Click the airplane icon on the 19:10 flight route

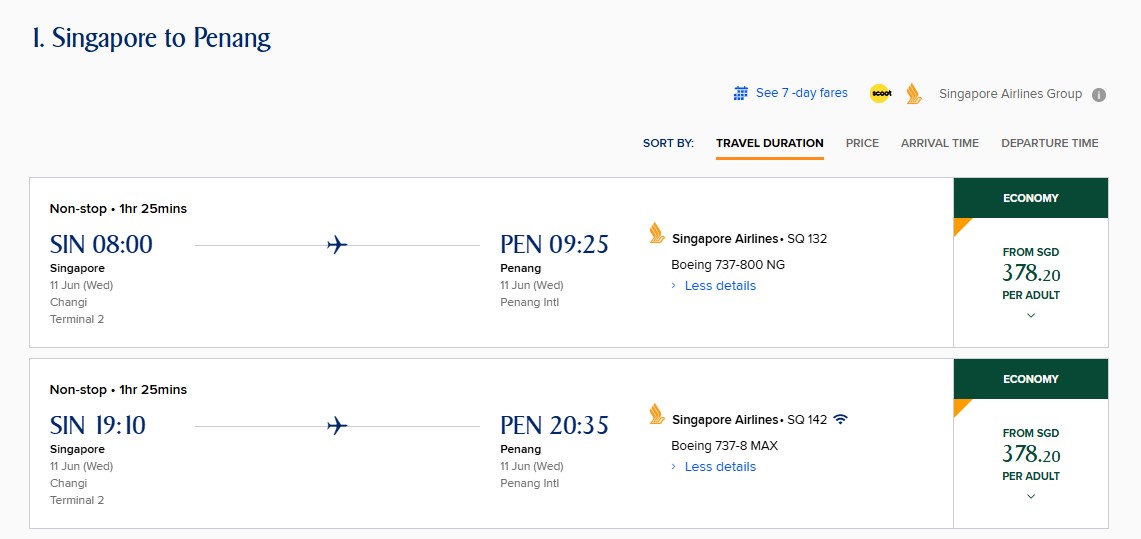point(337,426)
